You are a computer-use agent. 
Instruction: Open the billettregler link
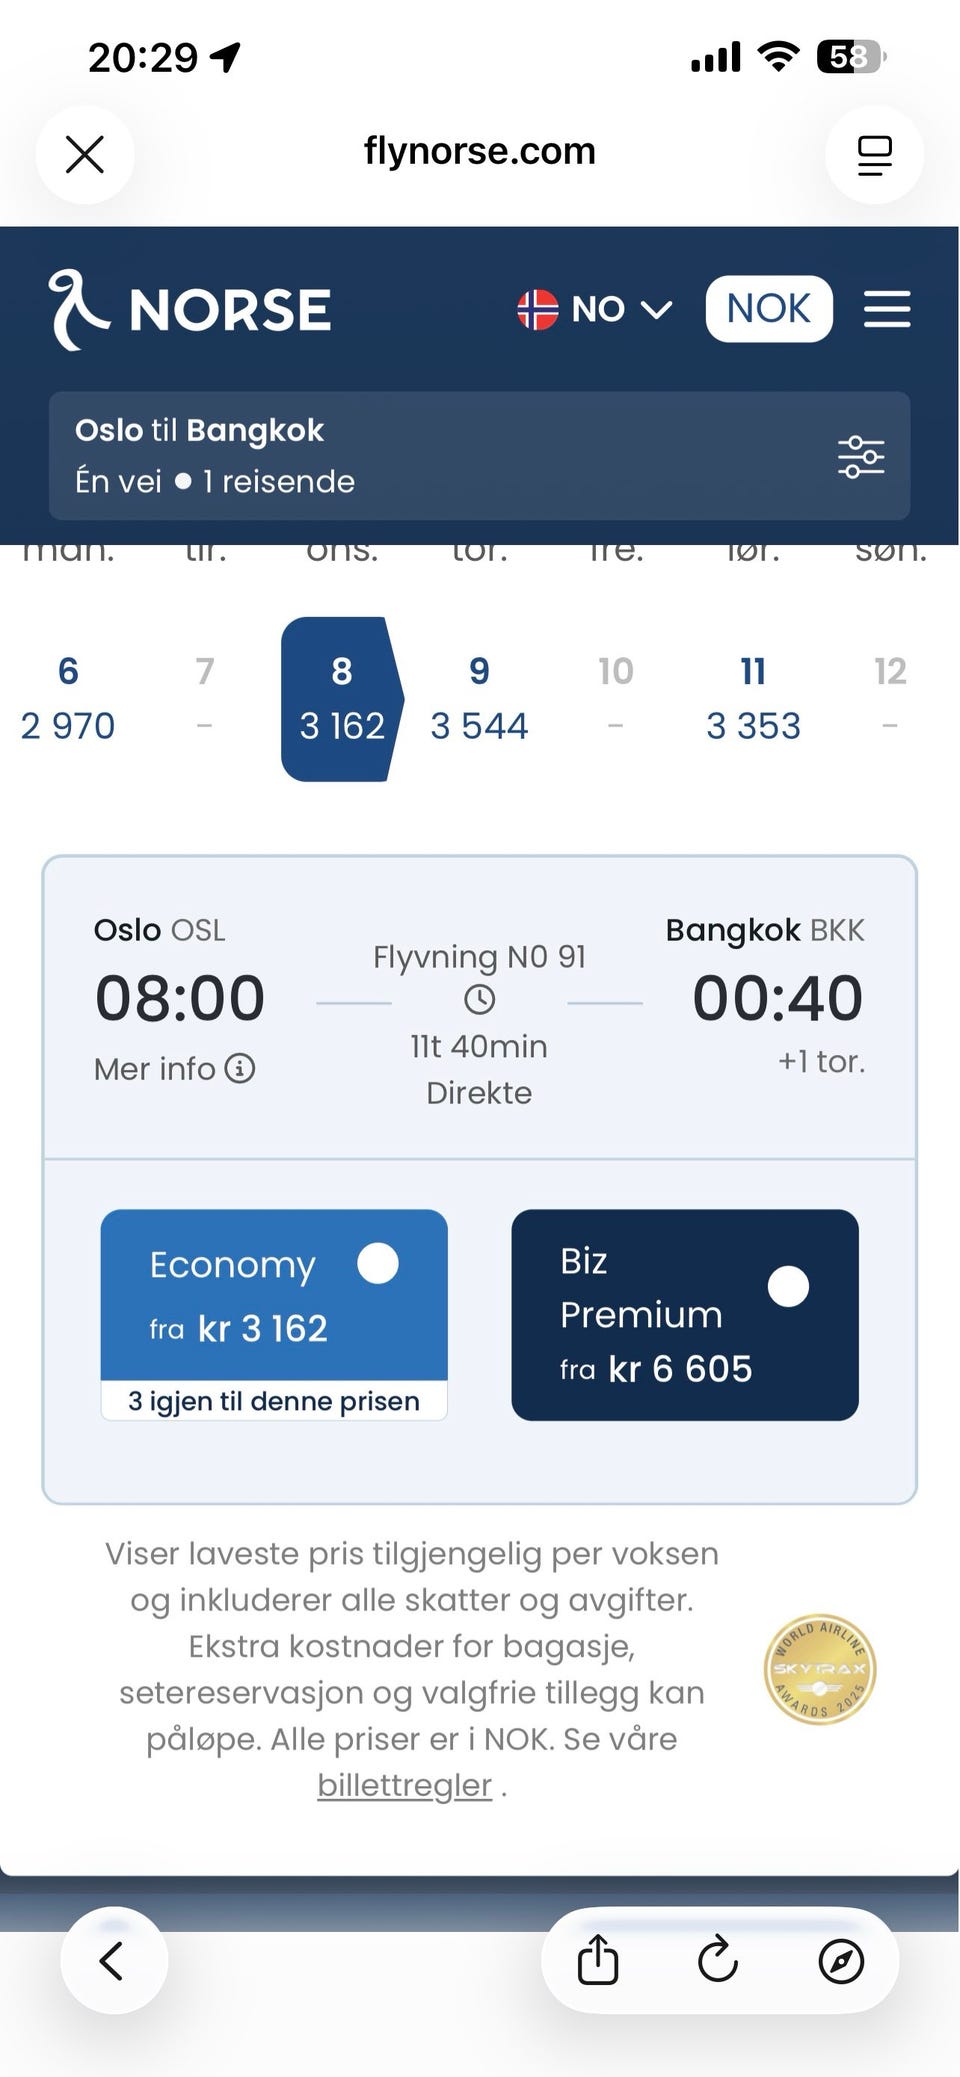[405, 1785]
